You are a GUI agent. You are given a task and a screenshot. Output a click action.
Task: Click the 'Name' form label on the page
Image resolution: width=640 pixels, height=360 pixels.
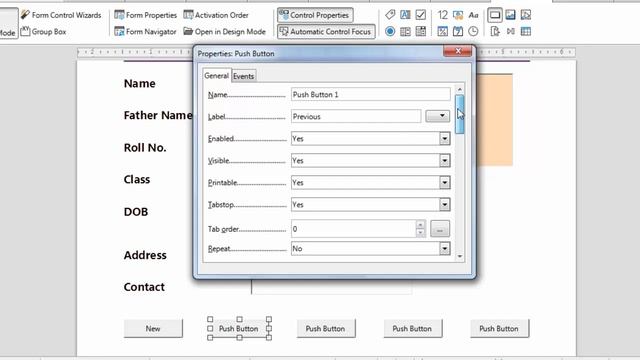click(140, 84)
